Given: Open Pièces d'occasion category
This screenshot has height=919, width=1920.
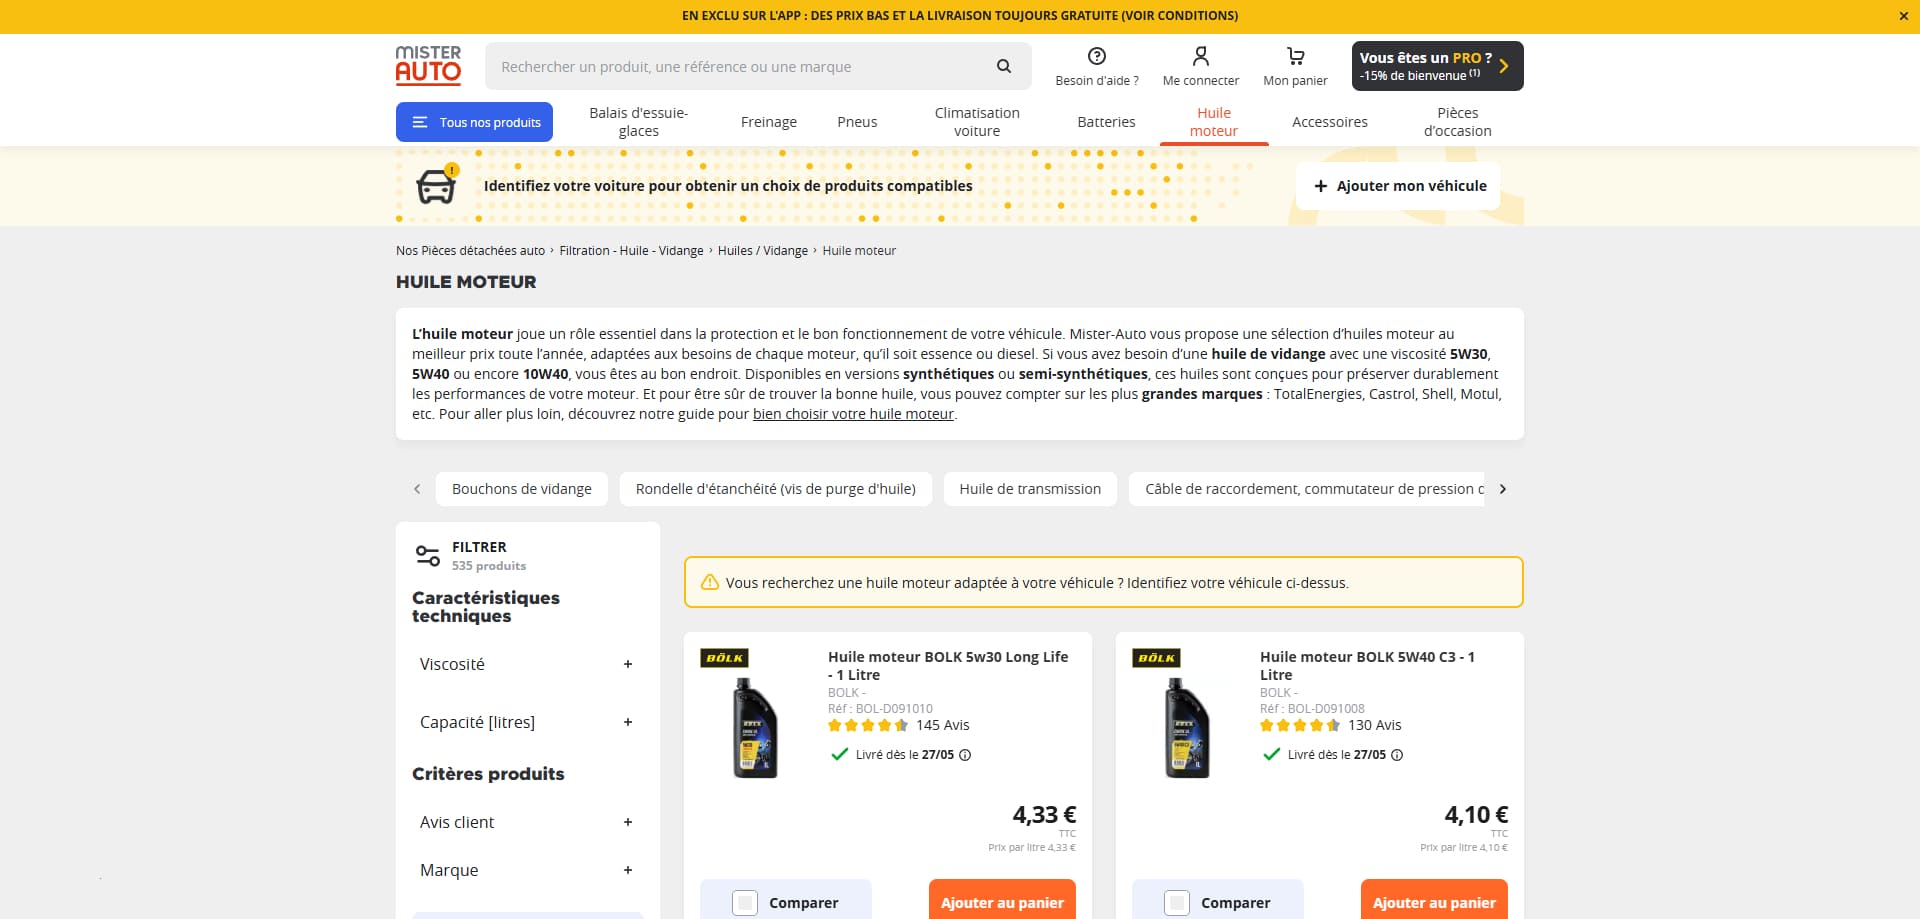Looking at the screenshot, I should click(x=1457, y=122).
